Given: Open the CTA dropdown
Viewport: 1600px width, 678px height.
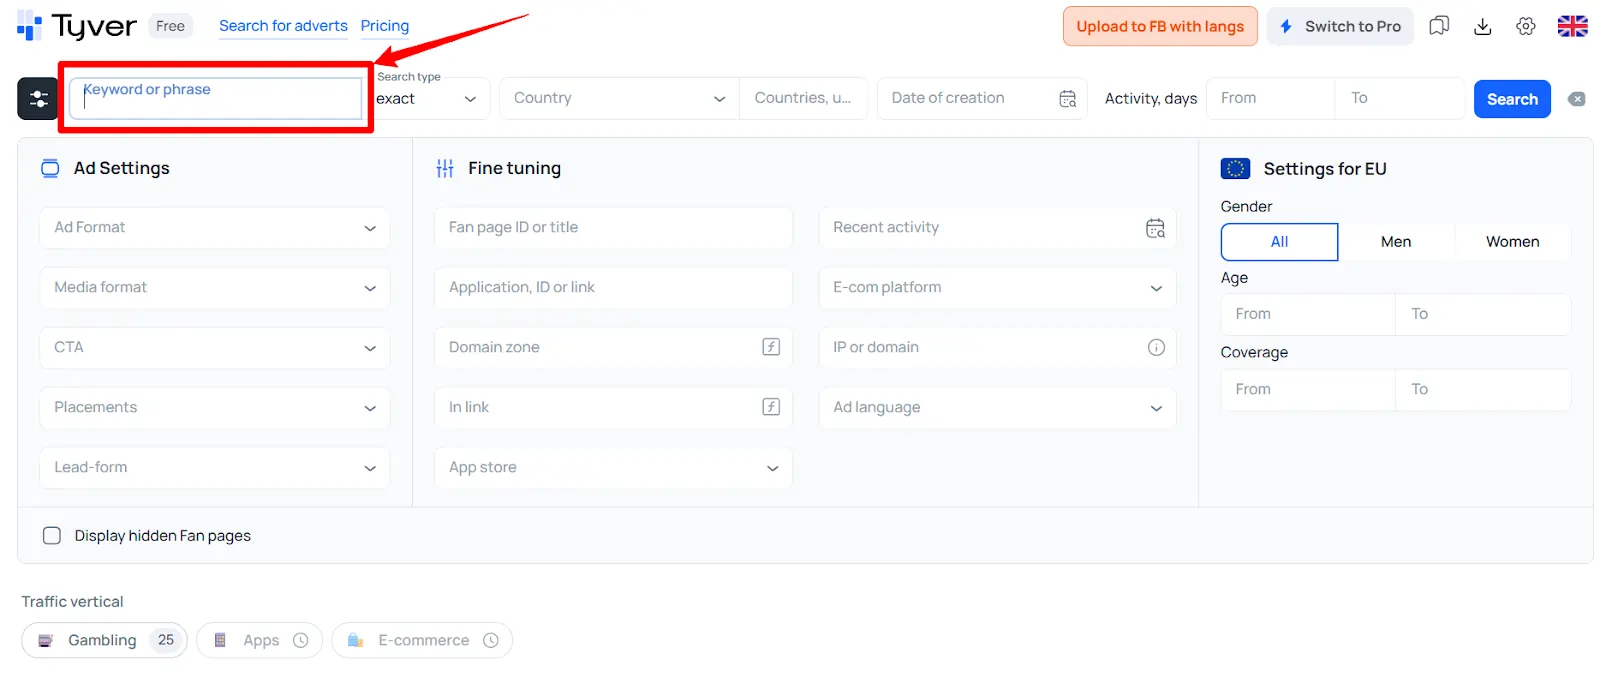Looking at the screenshot, I should tap(215, 348).
